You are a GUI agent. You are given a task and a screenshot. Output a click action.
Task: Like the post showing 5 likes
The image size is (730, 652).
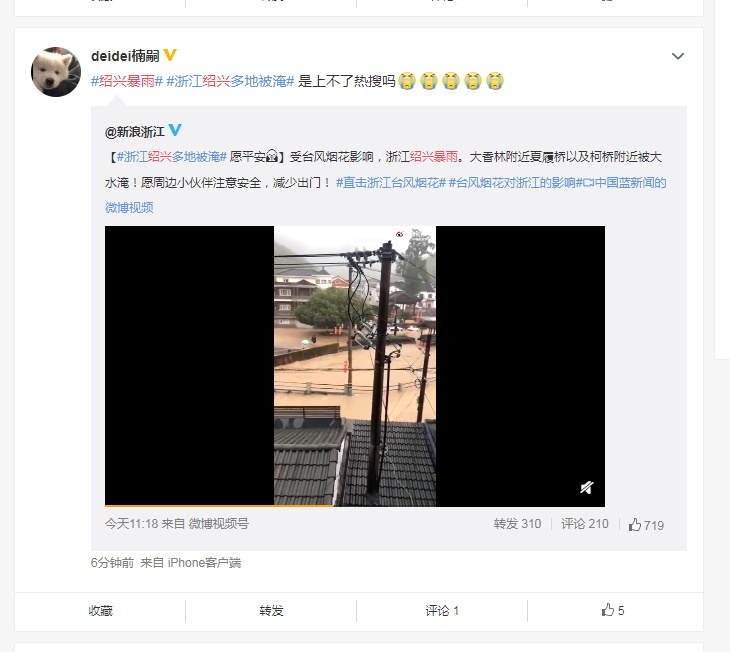[613, 610]
